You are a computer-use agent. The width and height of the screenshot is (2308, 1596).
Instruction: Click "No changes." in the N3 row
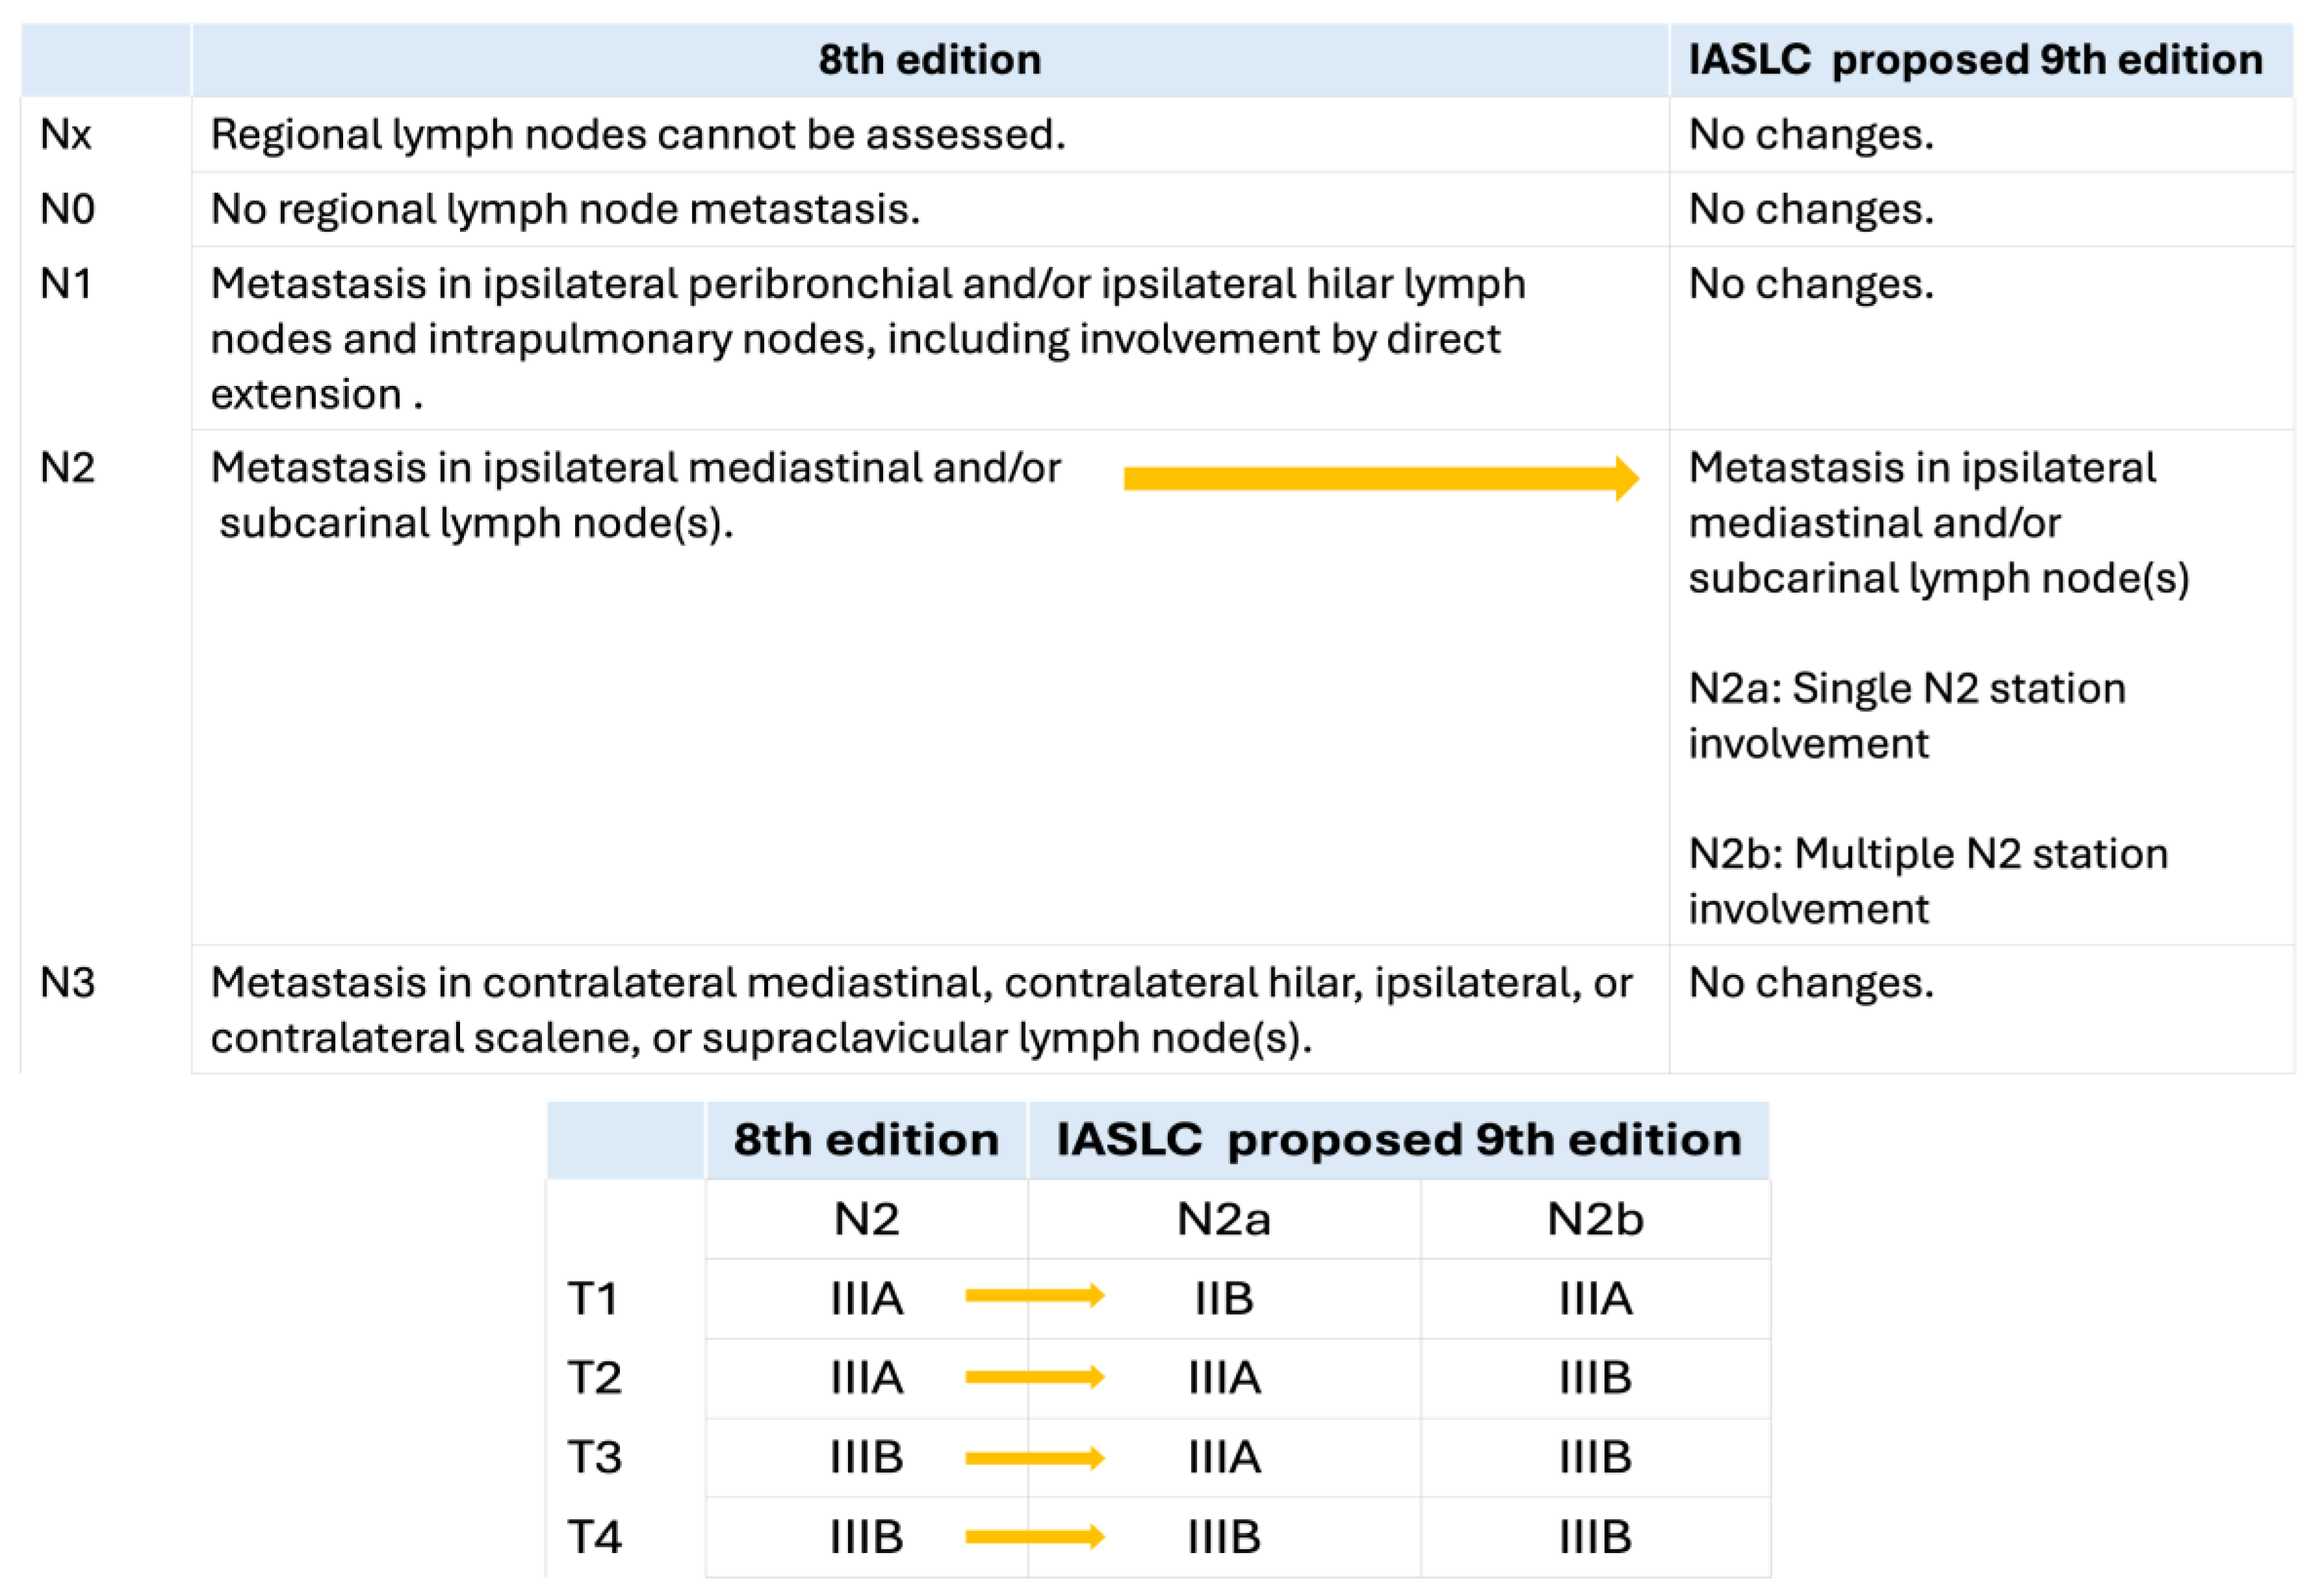click(1810, 983)
